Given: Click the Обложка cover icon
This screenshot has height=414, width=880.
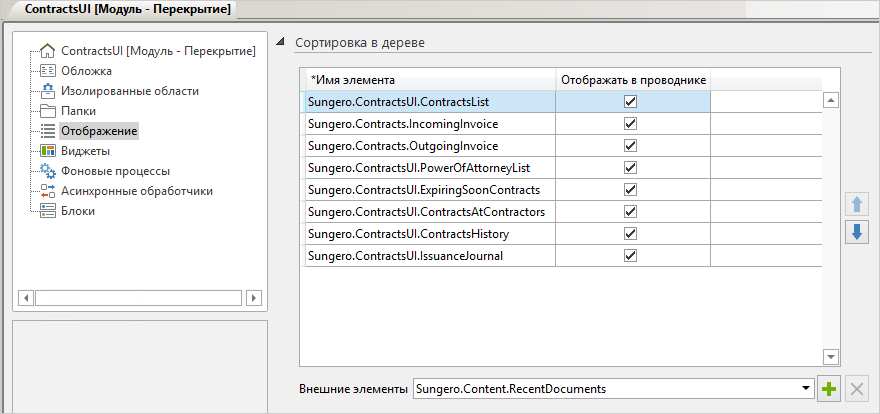Looking at the screenshot, I should (x=47, y=71).
